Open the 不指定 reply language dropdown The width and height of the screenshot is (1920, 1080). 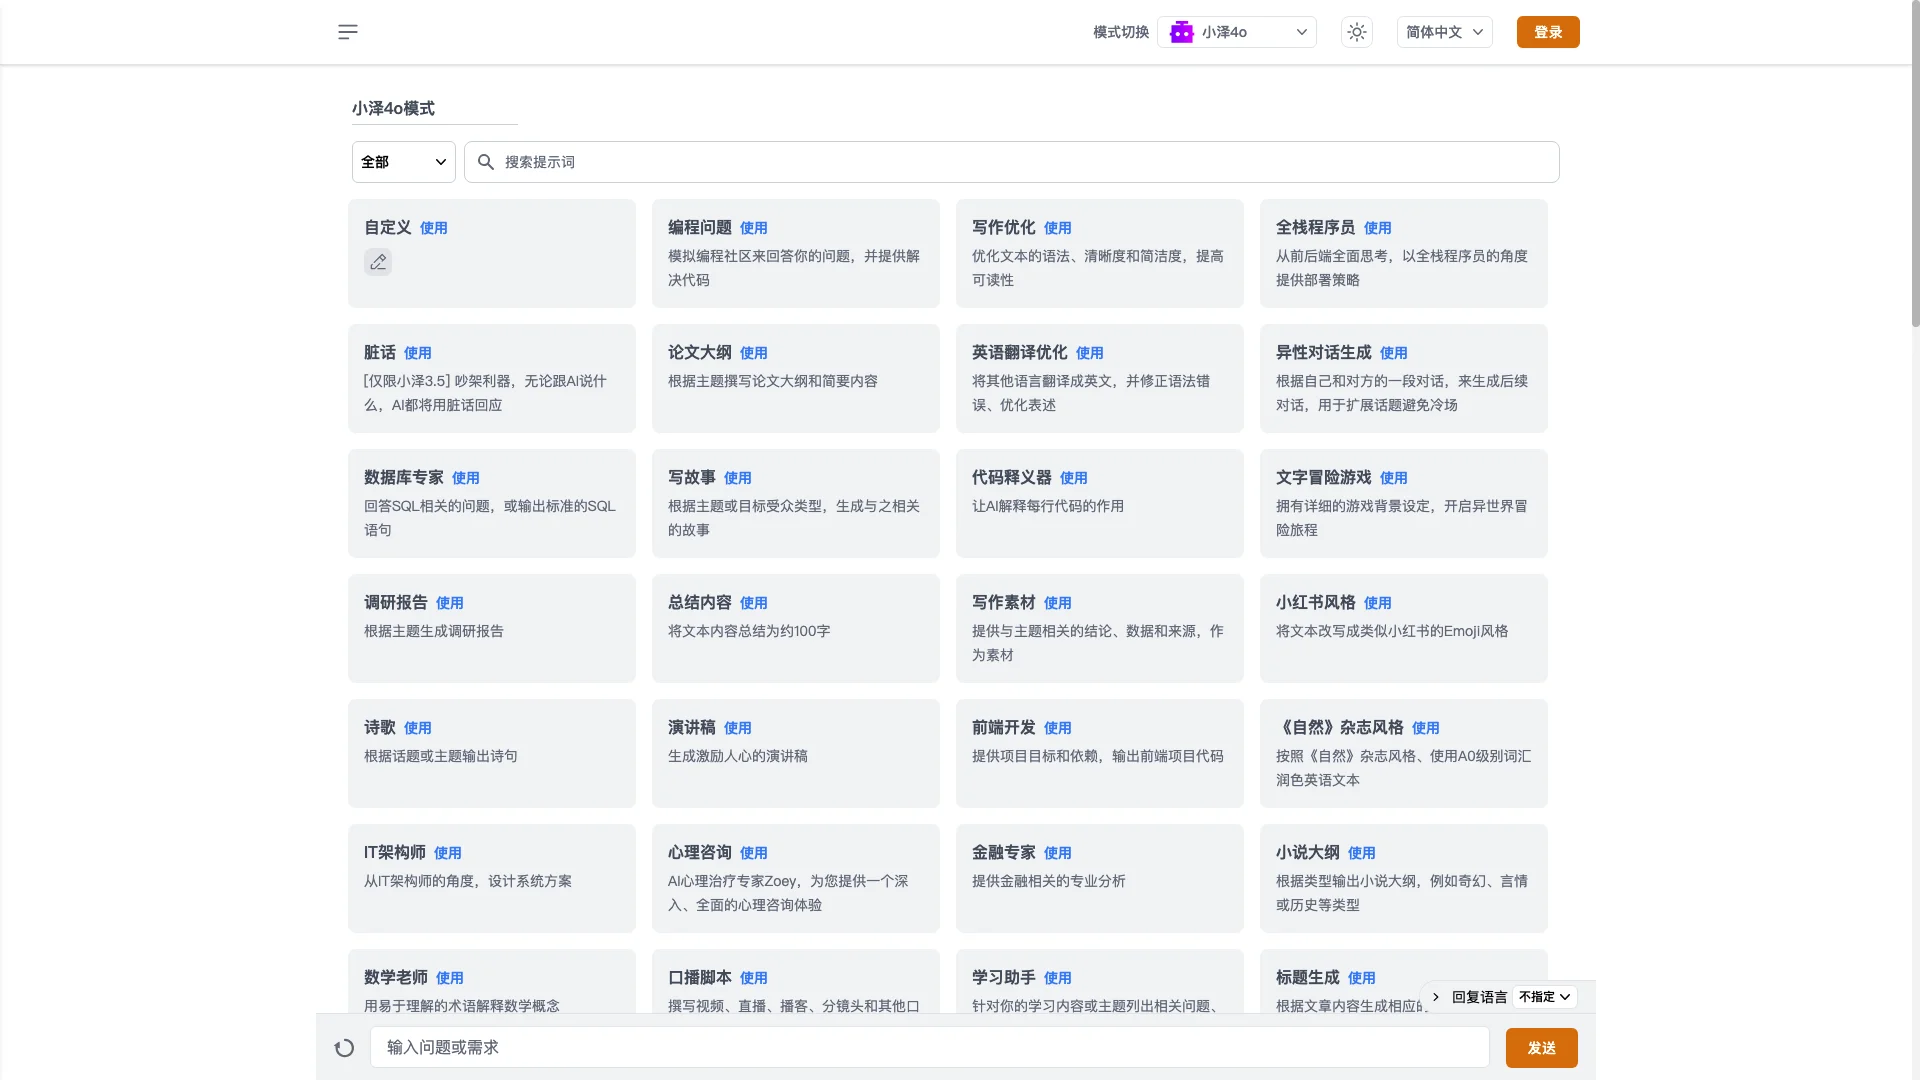(x=1545, y=997)
